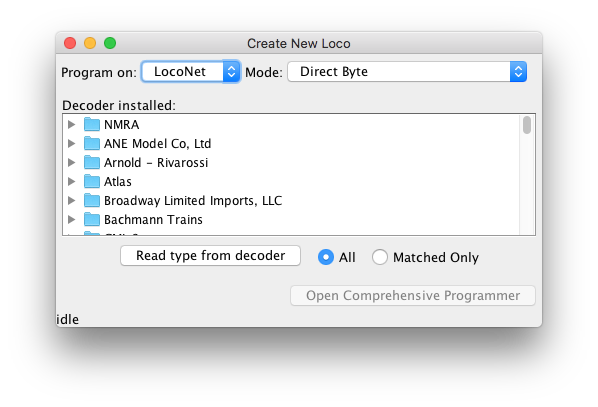Click Open Comprehensive Programmer button
The image size is (598, 407).
coord(413,296)
